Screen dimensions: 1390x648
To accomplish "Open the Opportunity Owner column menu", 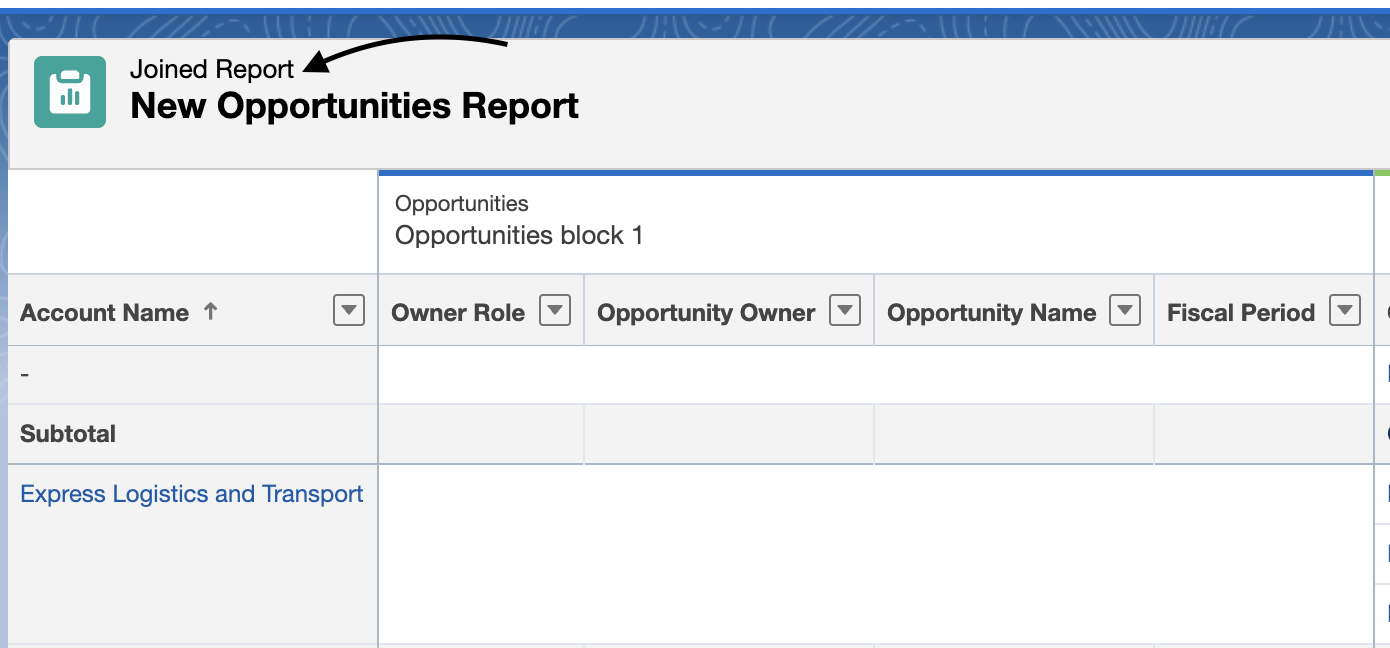I will (x=846, y=311).
